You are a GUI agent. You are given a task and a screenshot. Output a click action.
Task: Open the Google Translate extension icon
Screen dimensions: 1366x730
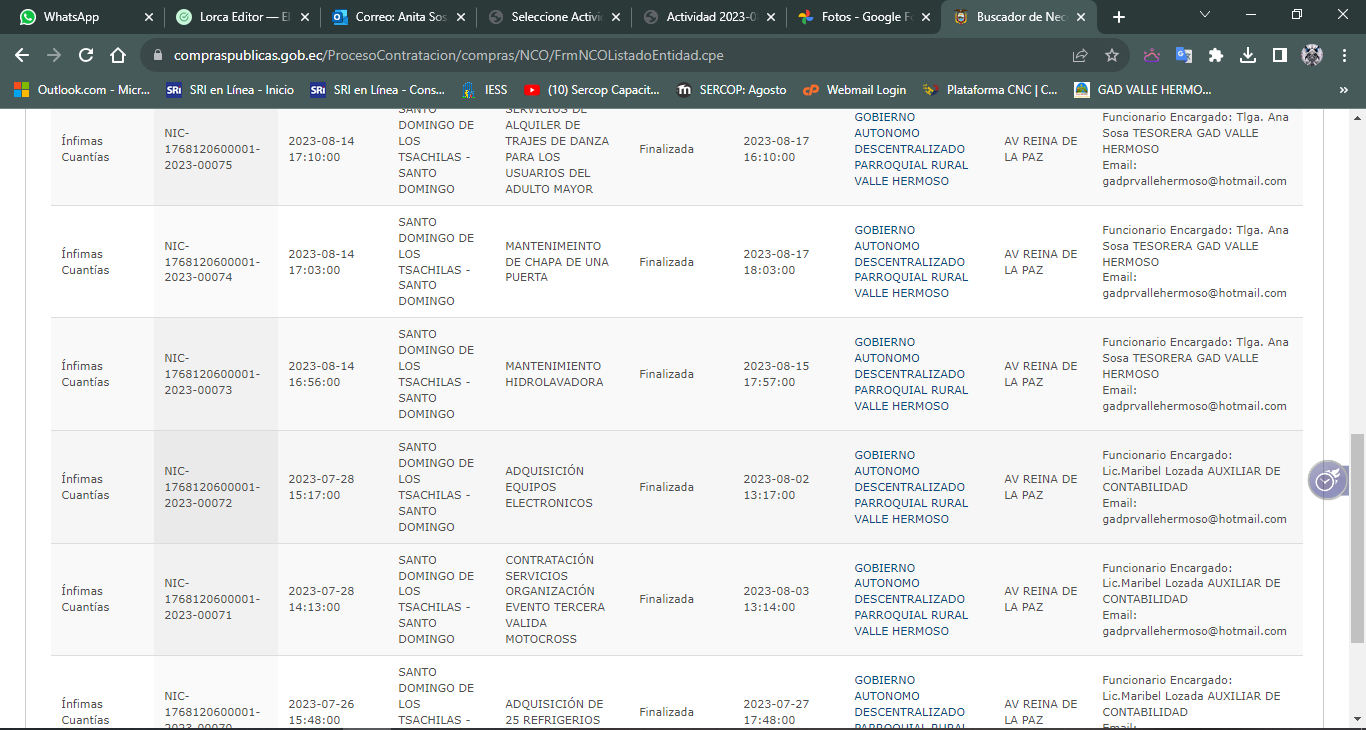(1184, 56)
